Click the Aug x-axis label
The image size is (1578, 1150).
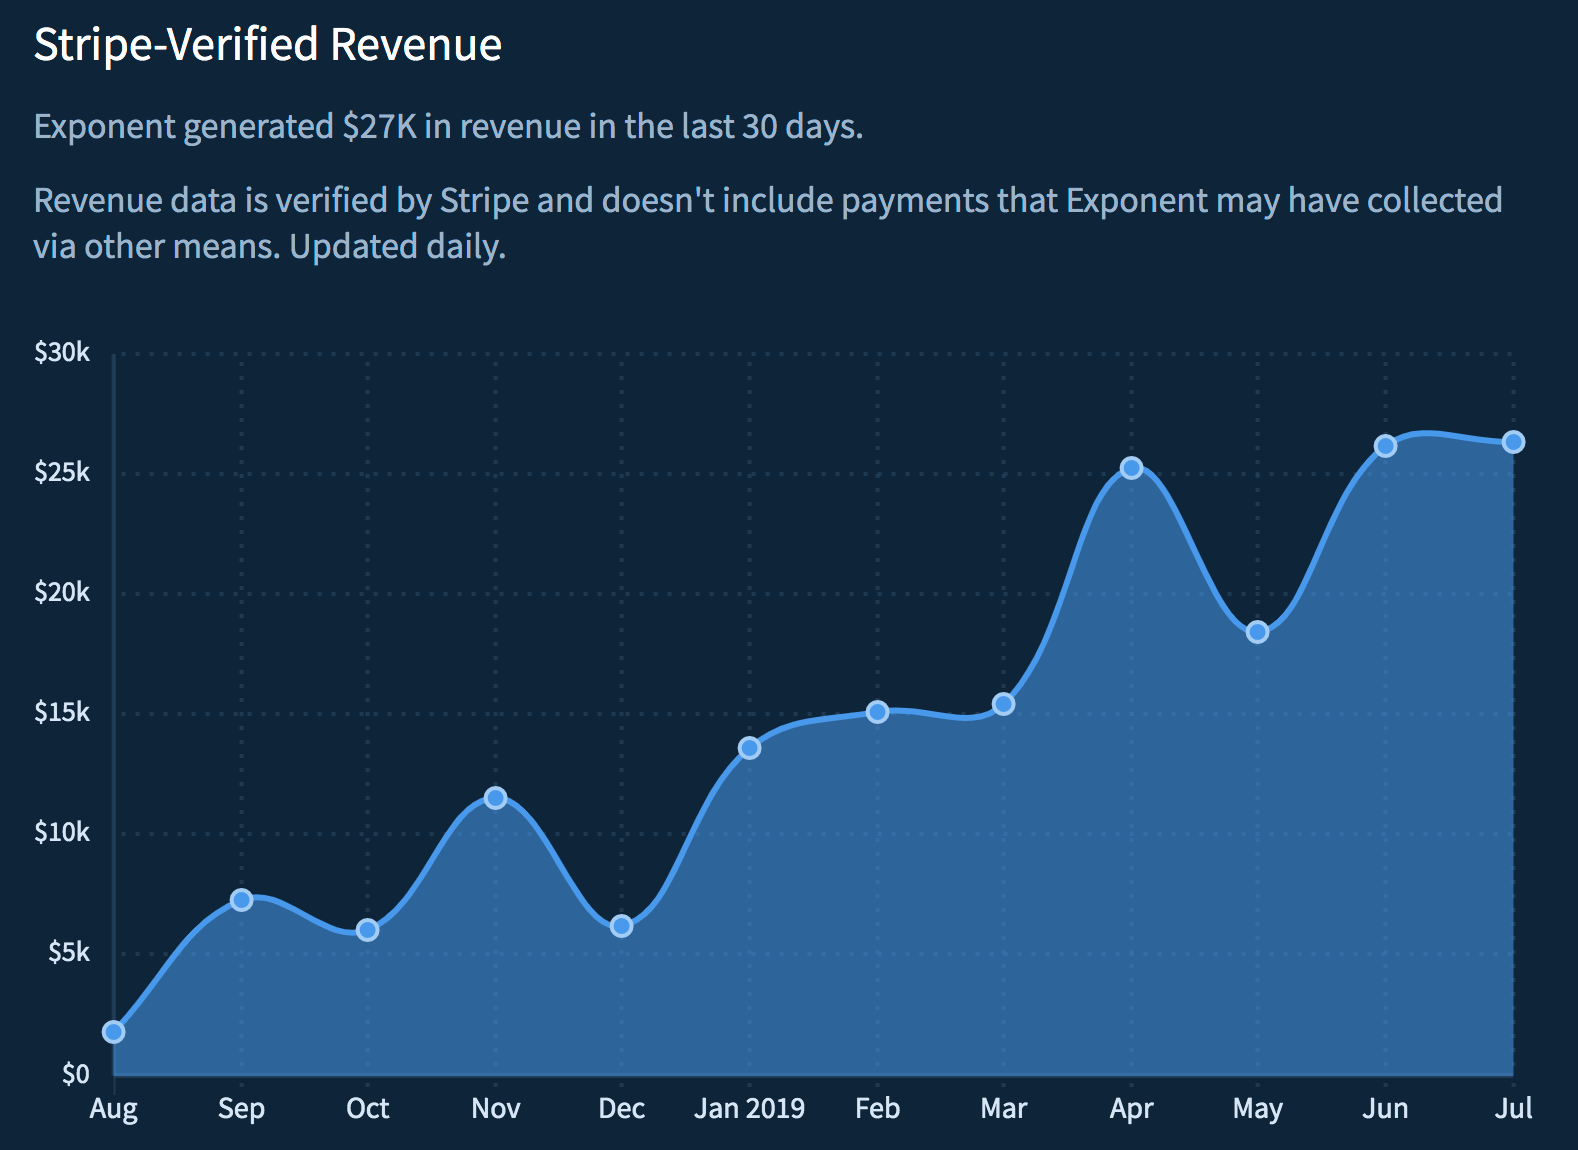click(x=114, y=1109)
